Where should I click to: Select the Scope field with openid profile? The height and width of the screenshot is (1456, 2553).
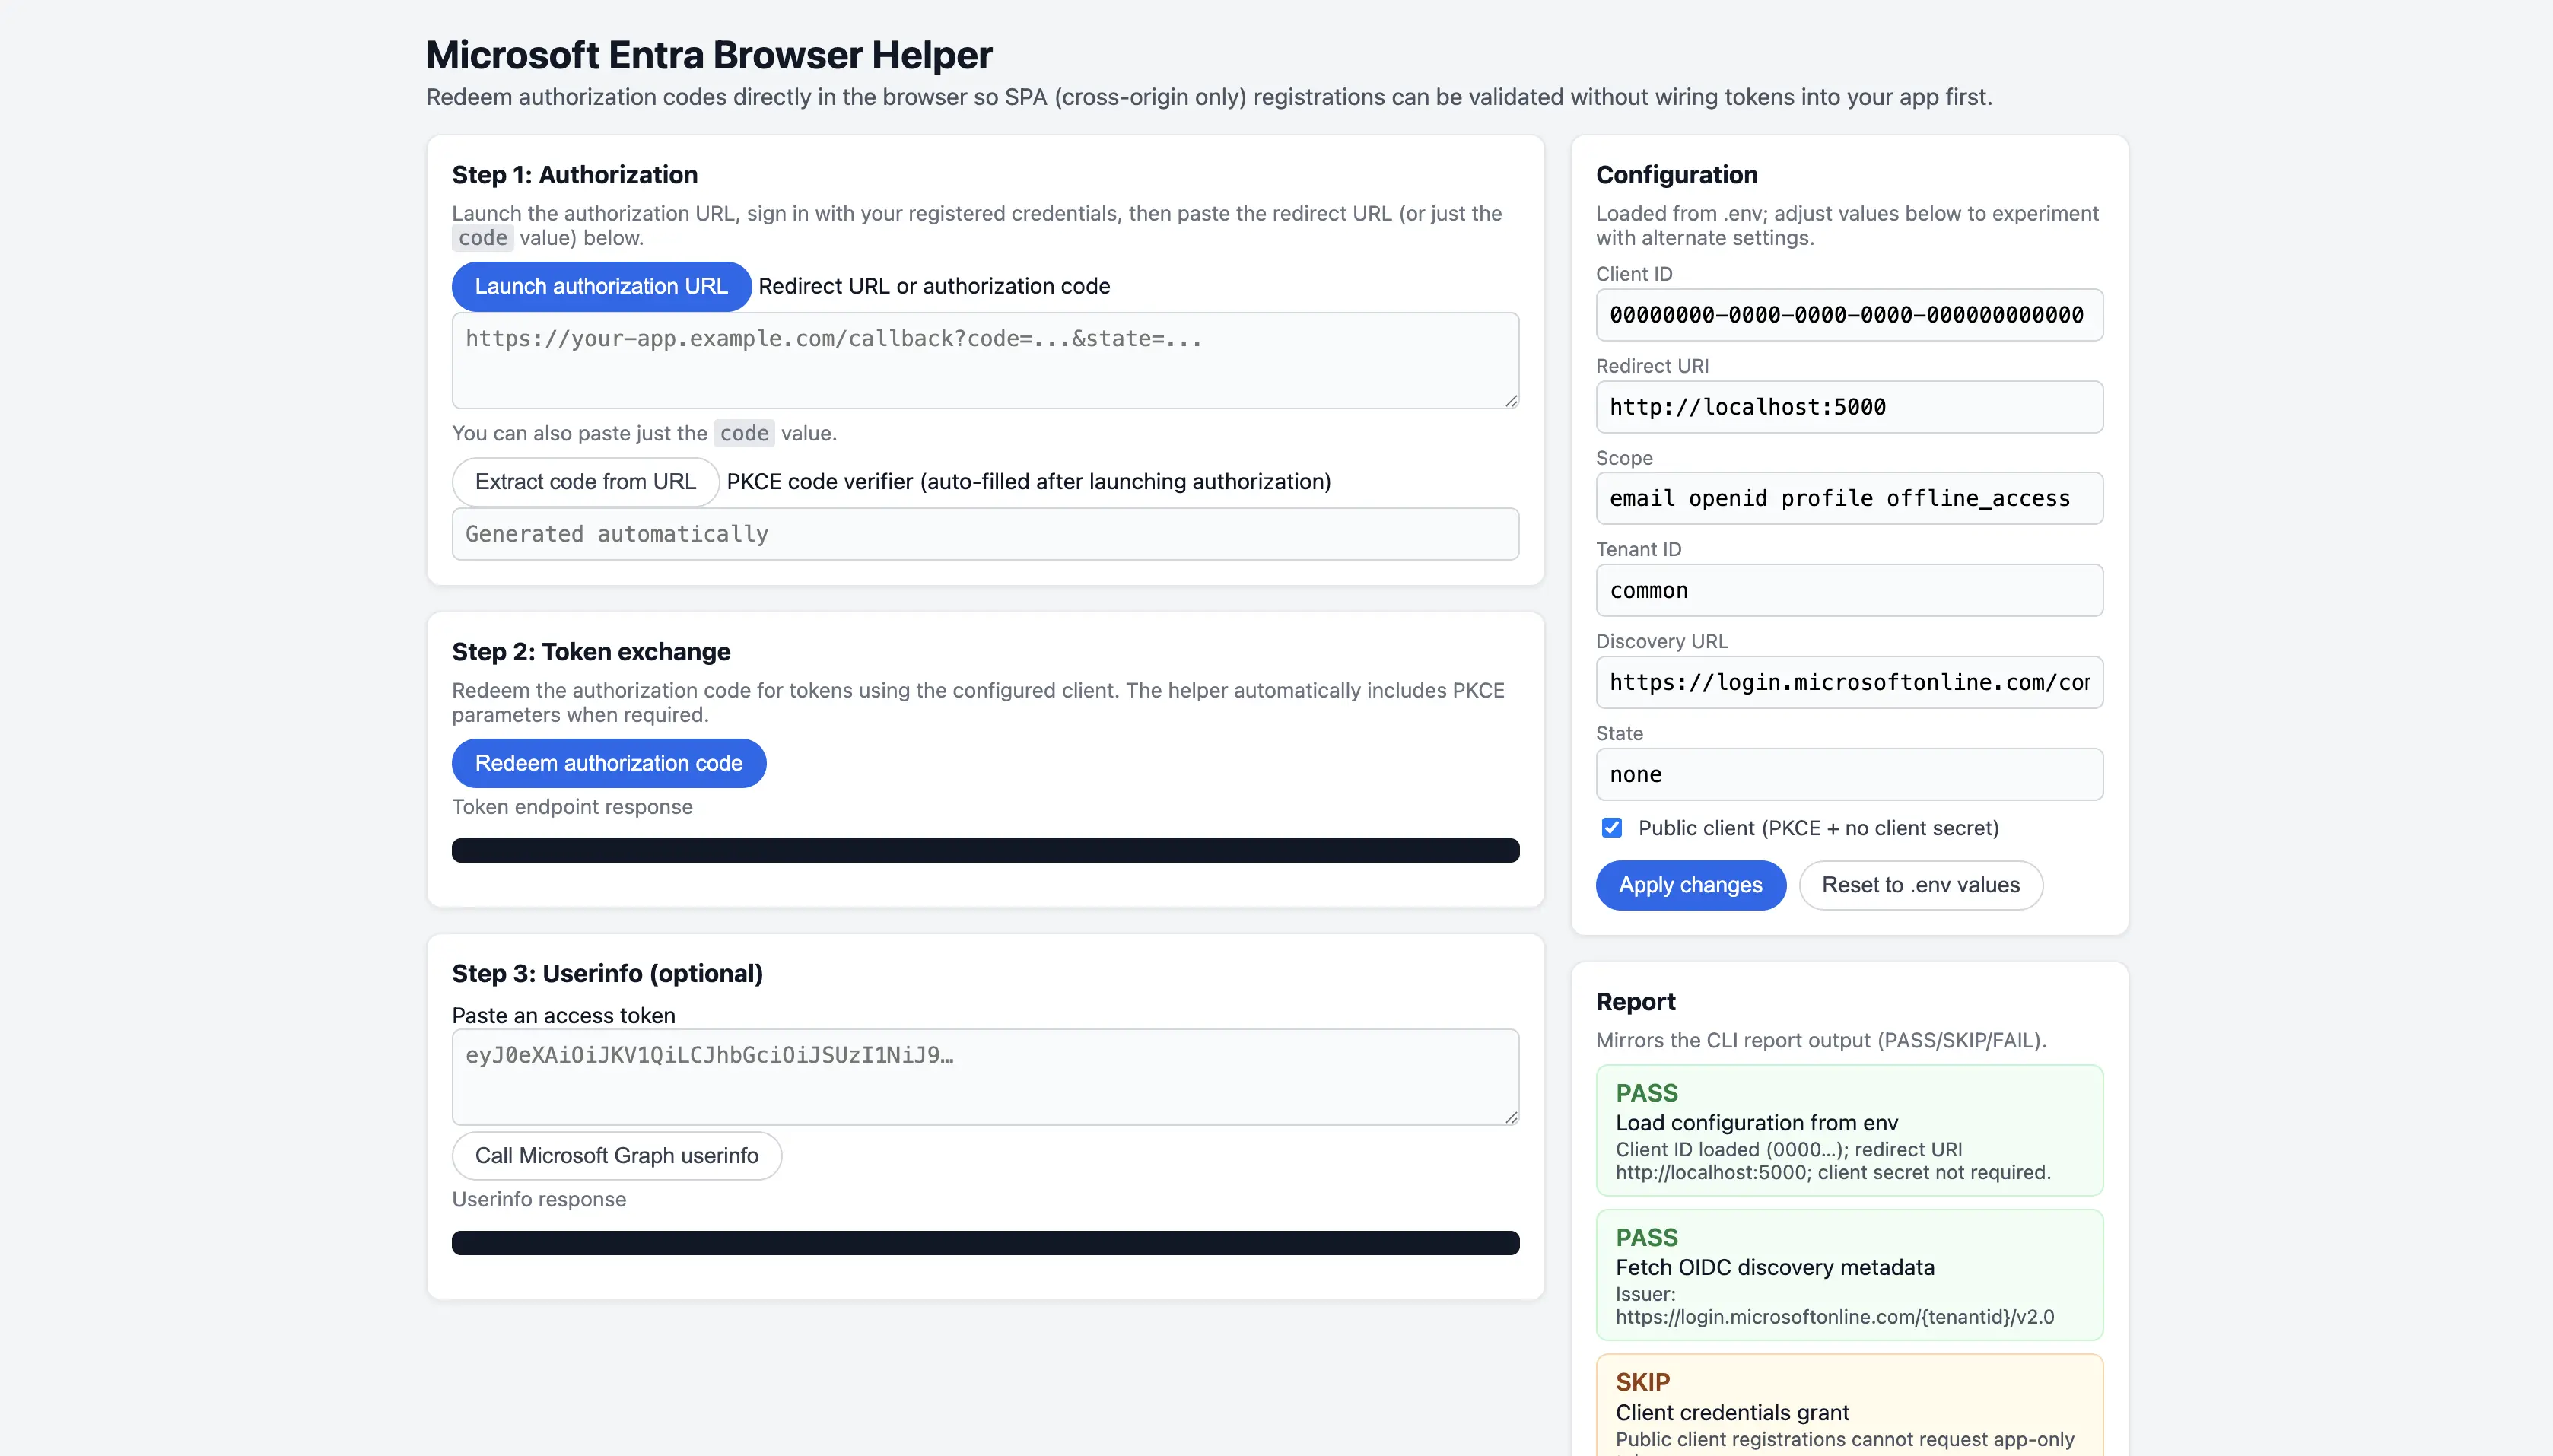(x=1849, y=498)
